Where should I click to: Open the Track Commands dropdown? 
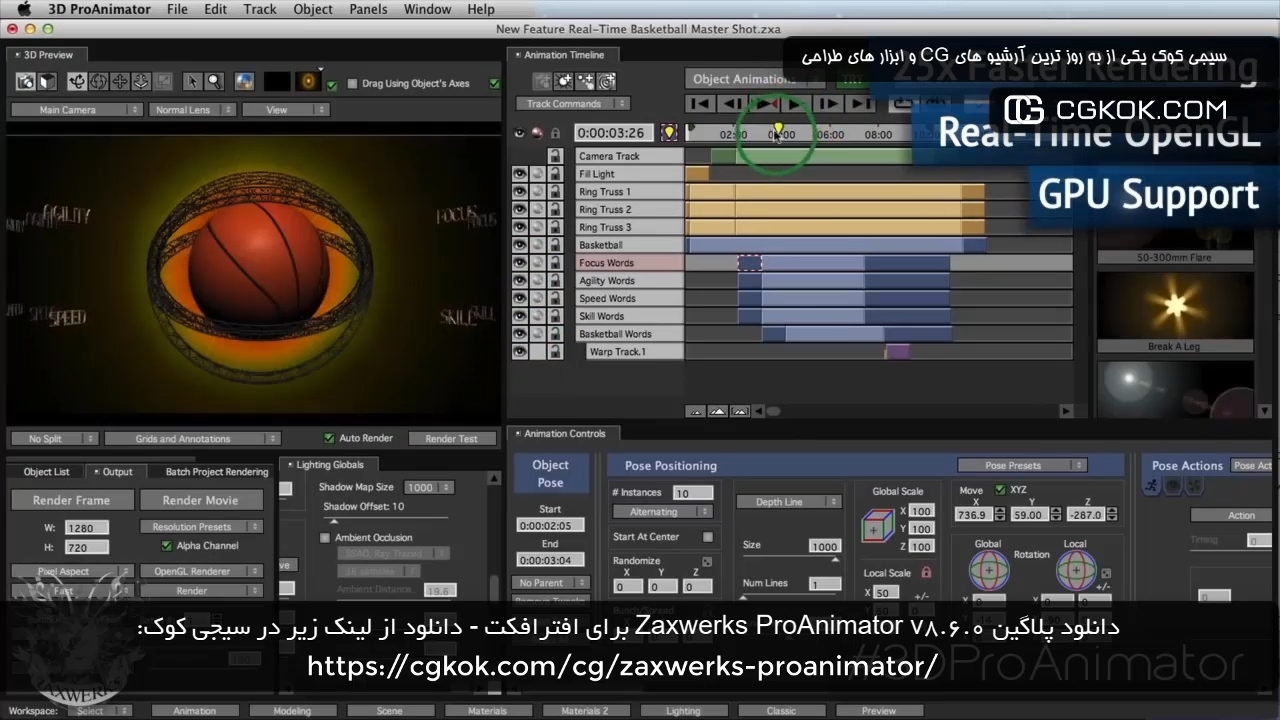[571, 104]
